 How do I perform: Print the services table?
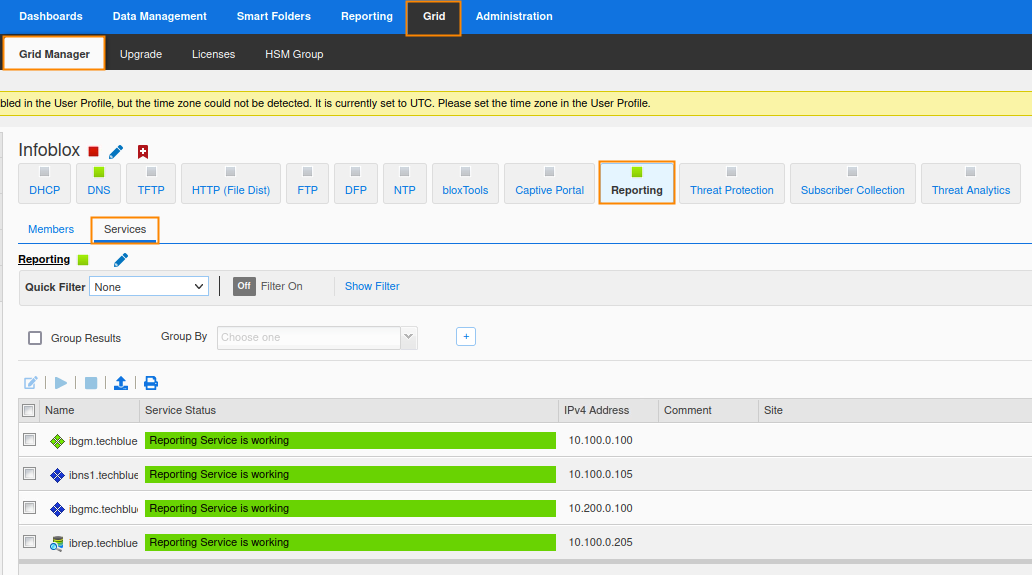[x=151, y=383]
